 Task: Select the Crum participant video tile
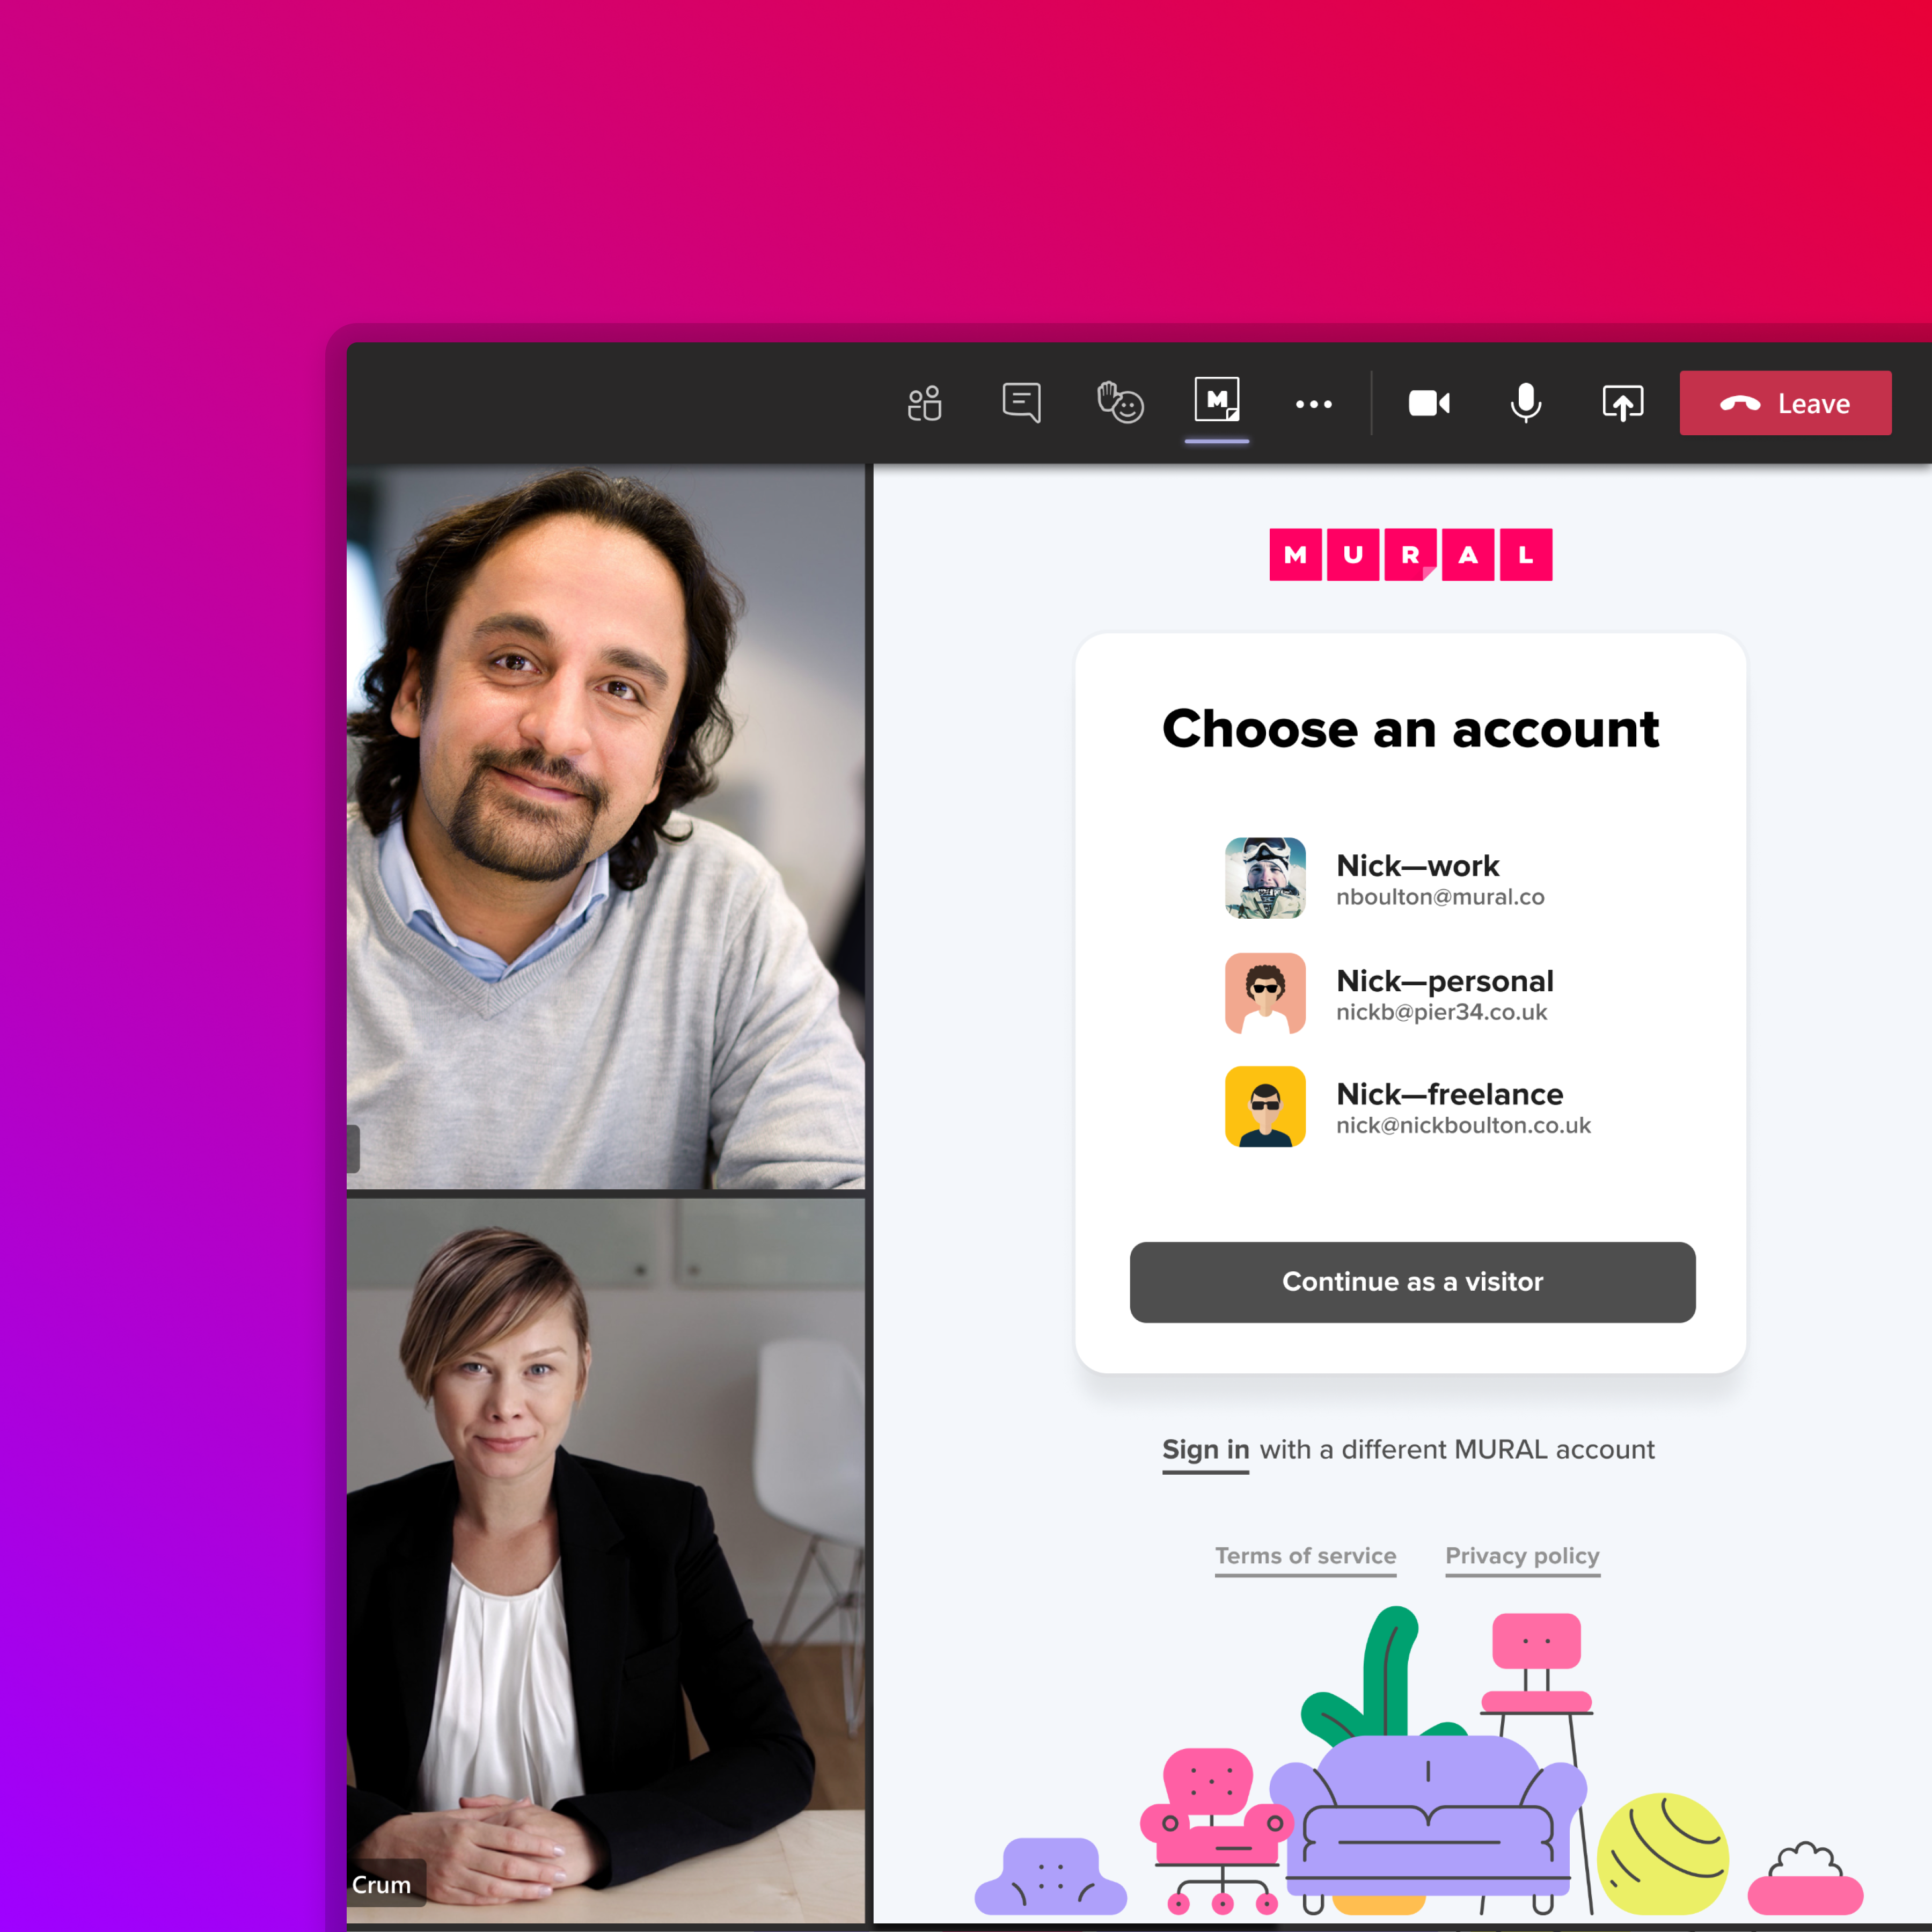[605, 1560]
